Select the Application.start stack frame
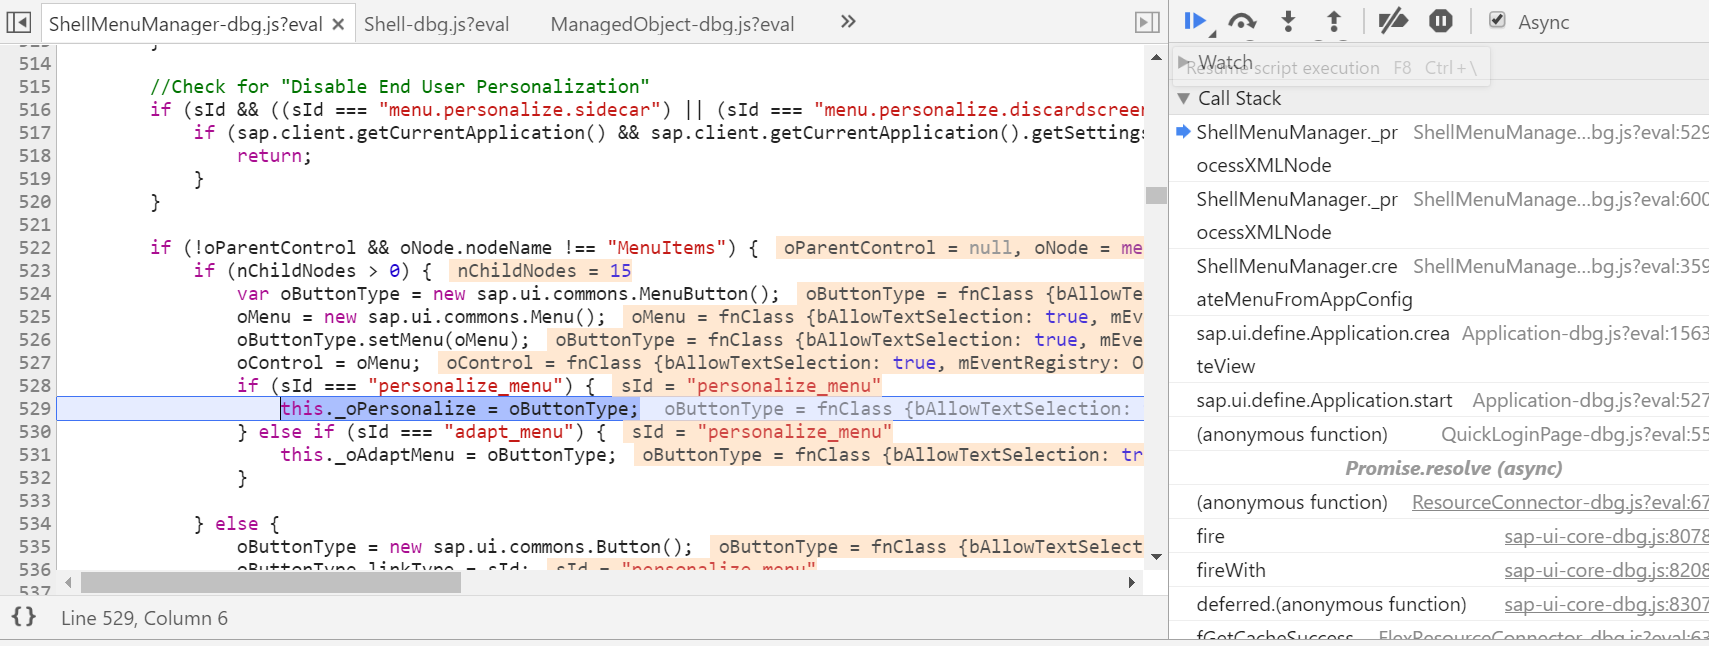This screenshot has height=646, width=1709. (1440, 400)
